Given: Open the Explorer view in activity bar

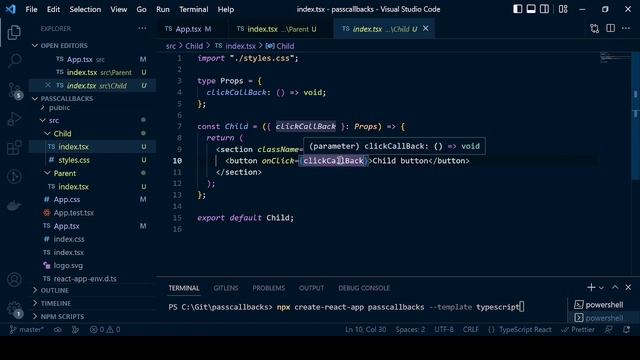Looking at the screenshot, I should 14,33.
